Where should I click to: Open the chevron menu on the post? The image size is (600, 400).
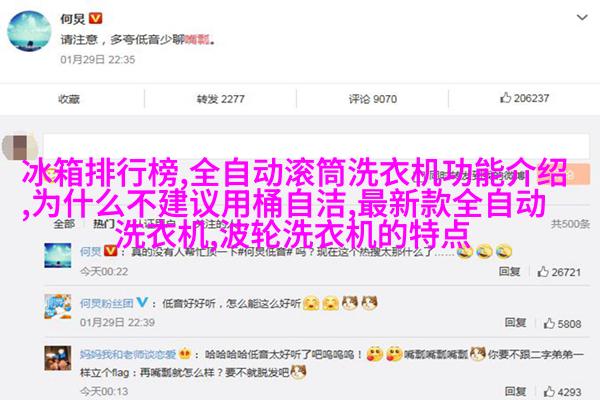pos(582,18)
